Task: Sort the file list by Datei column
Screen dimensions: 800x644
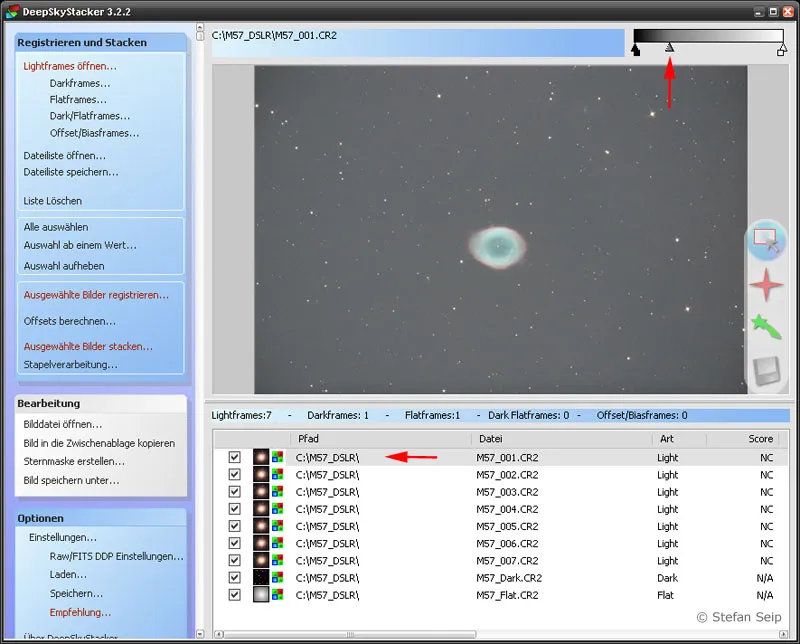Action: click(x=561, y=439)
